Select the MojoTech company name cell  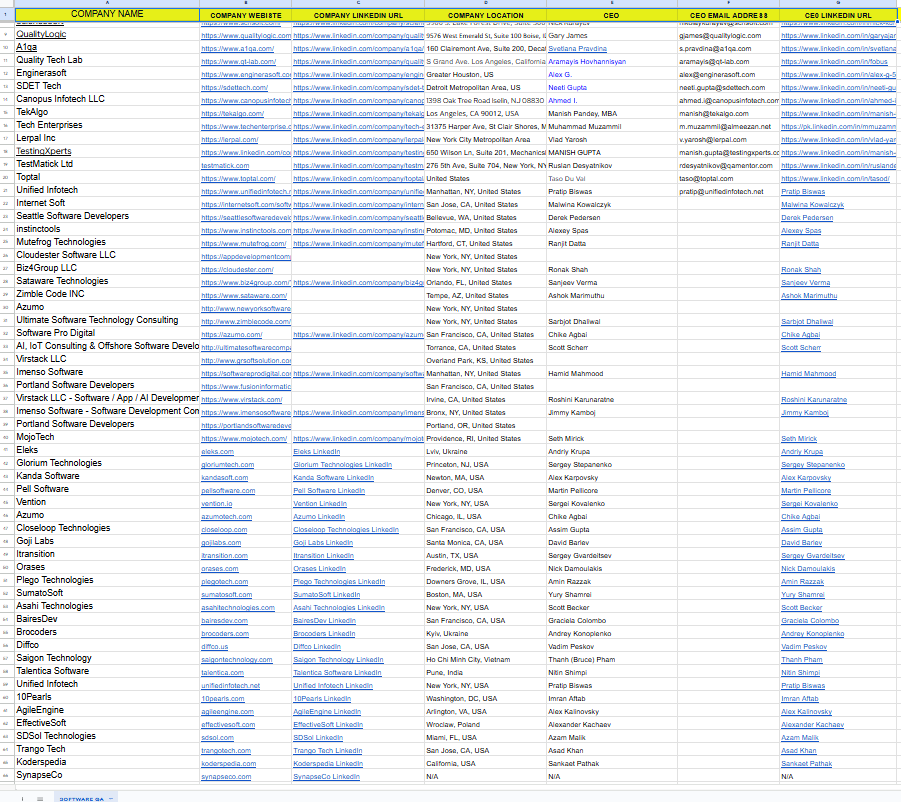[107, 437]
